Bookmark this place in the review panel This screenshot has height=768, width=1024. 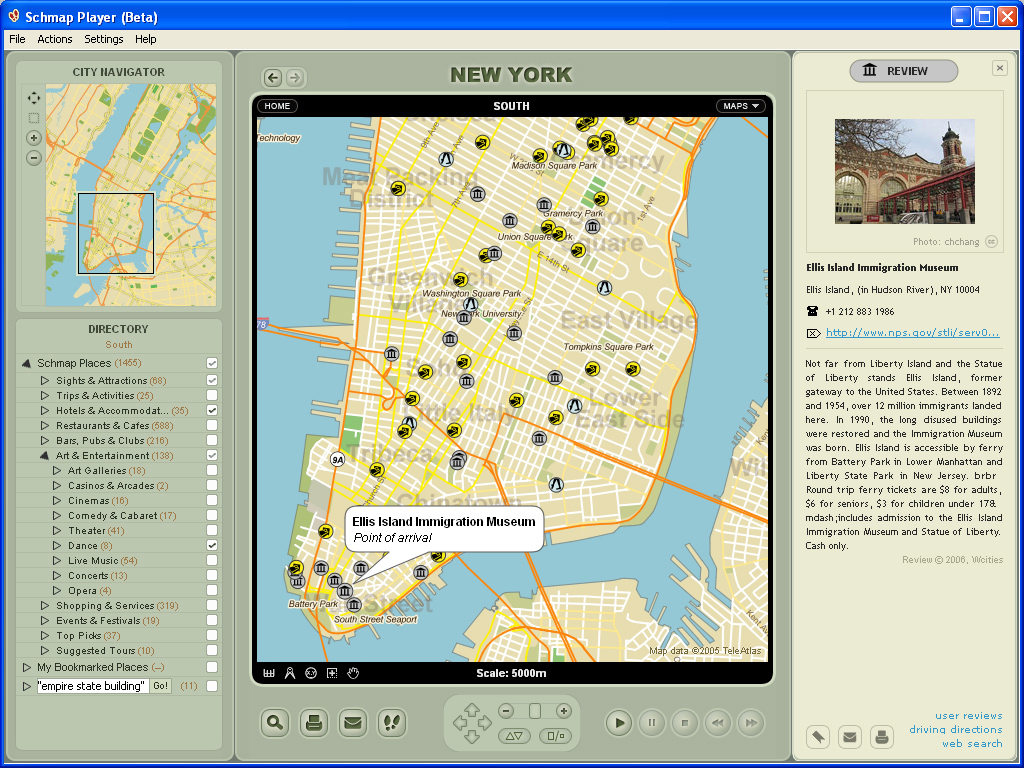(818, 737)
